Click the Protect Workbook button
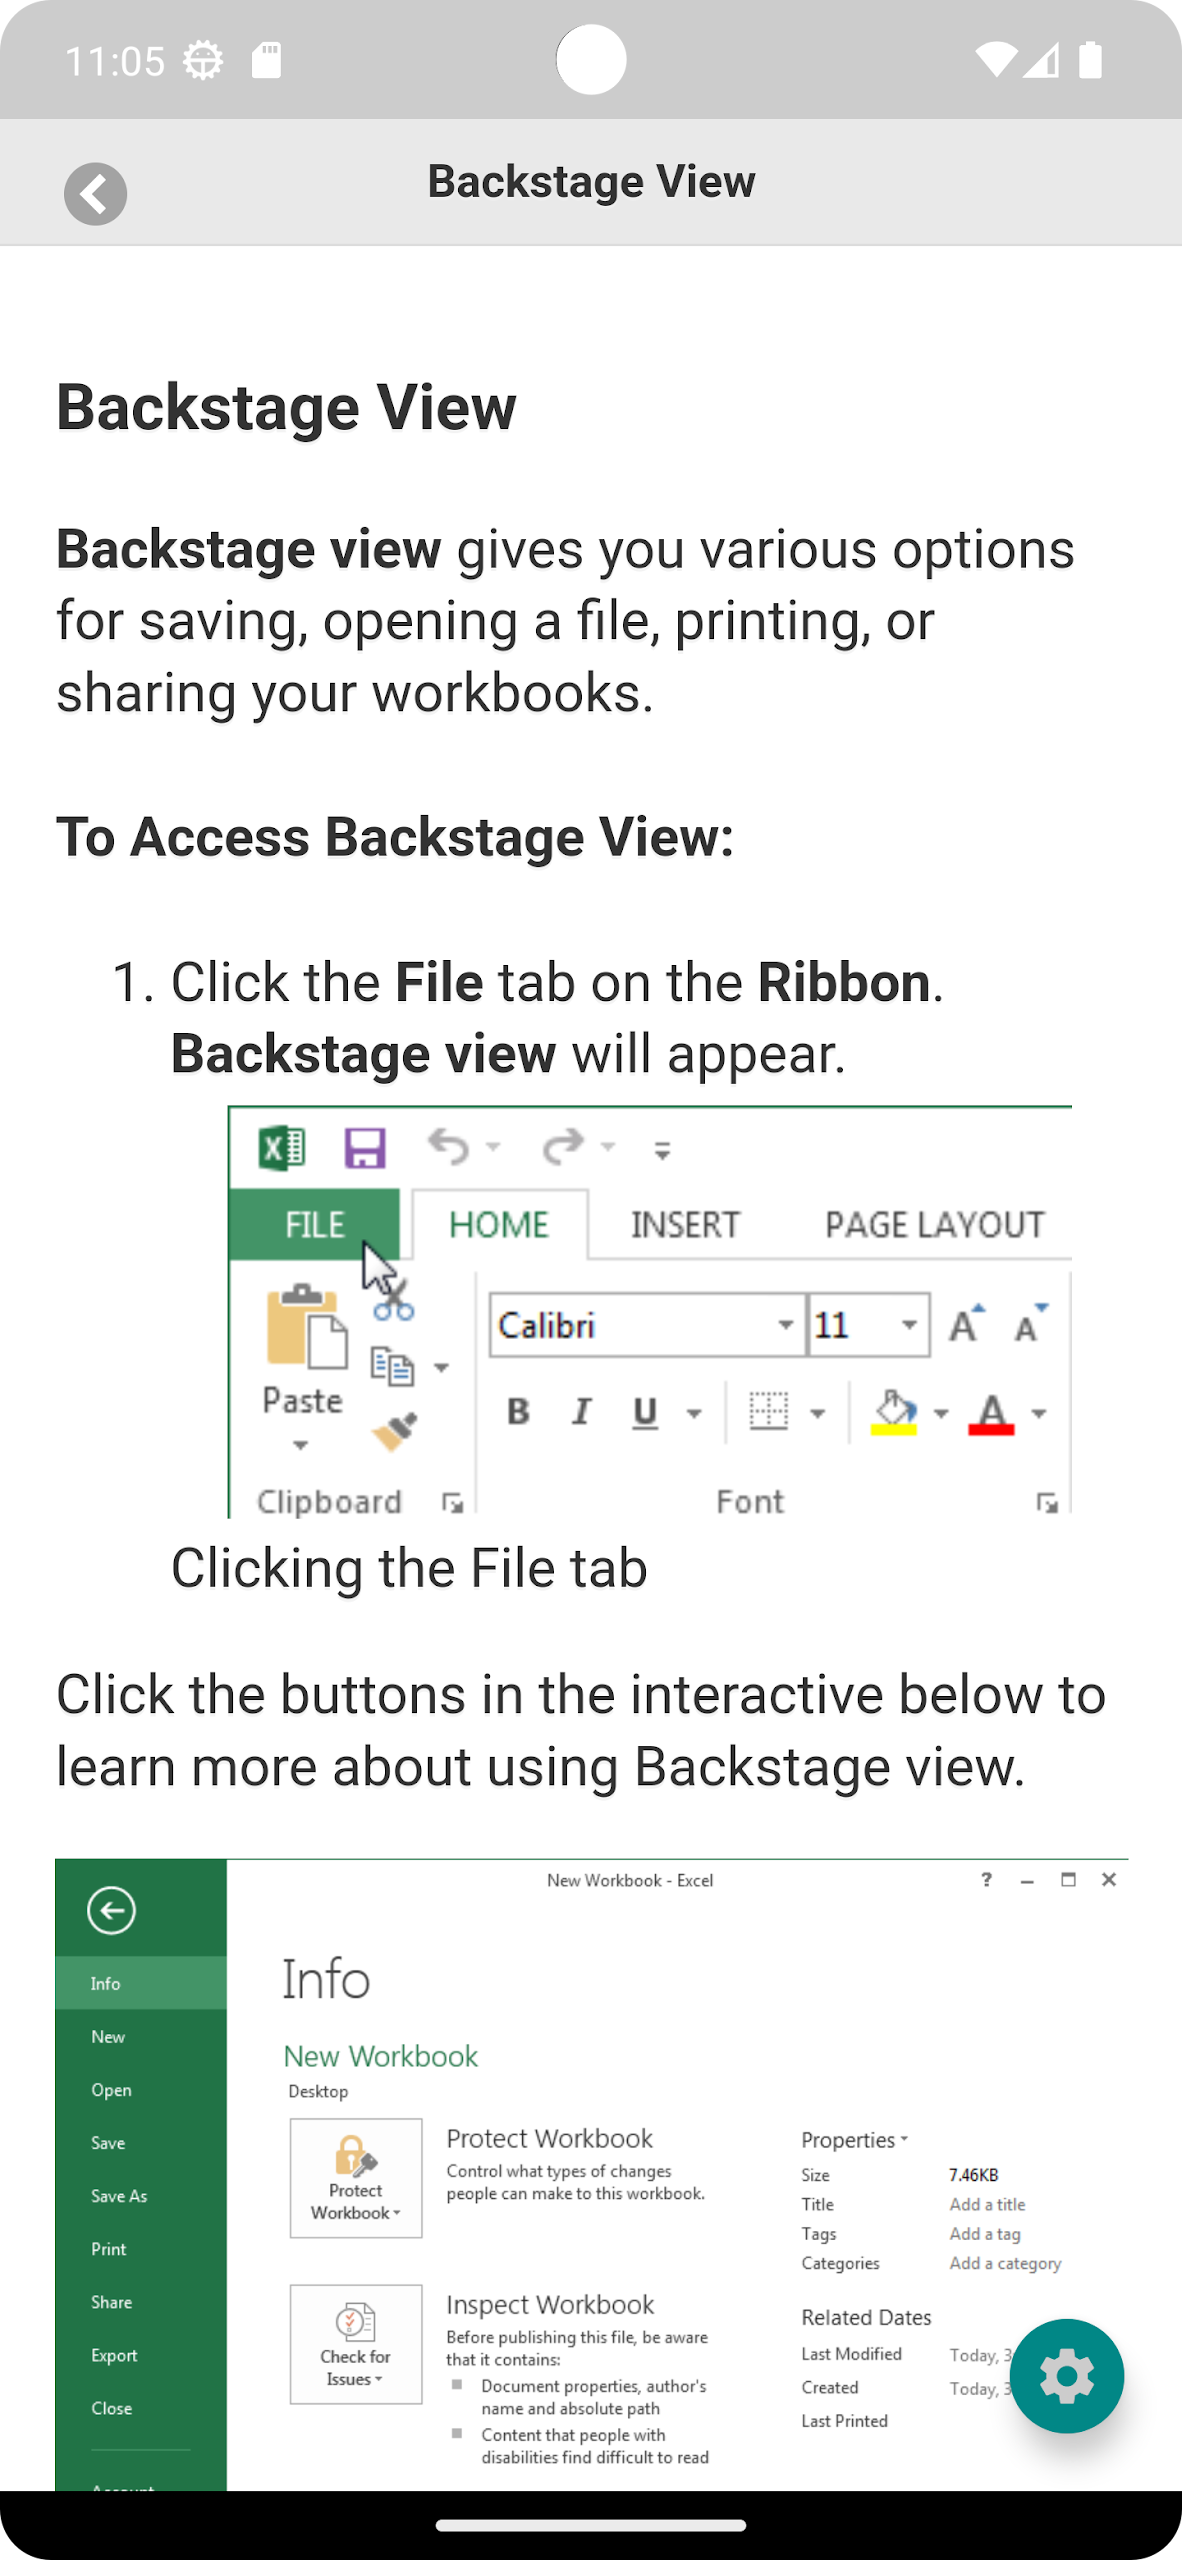1182x2560 pixels. pyautogui.click(x=356, y=2177)
